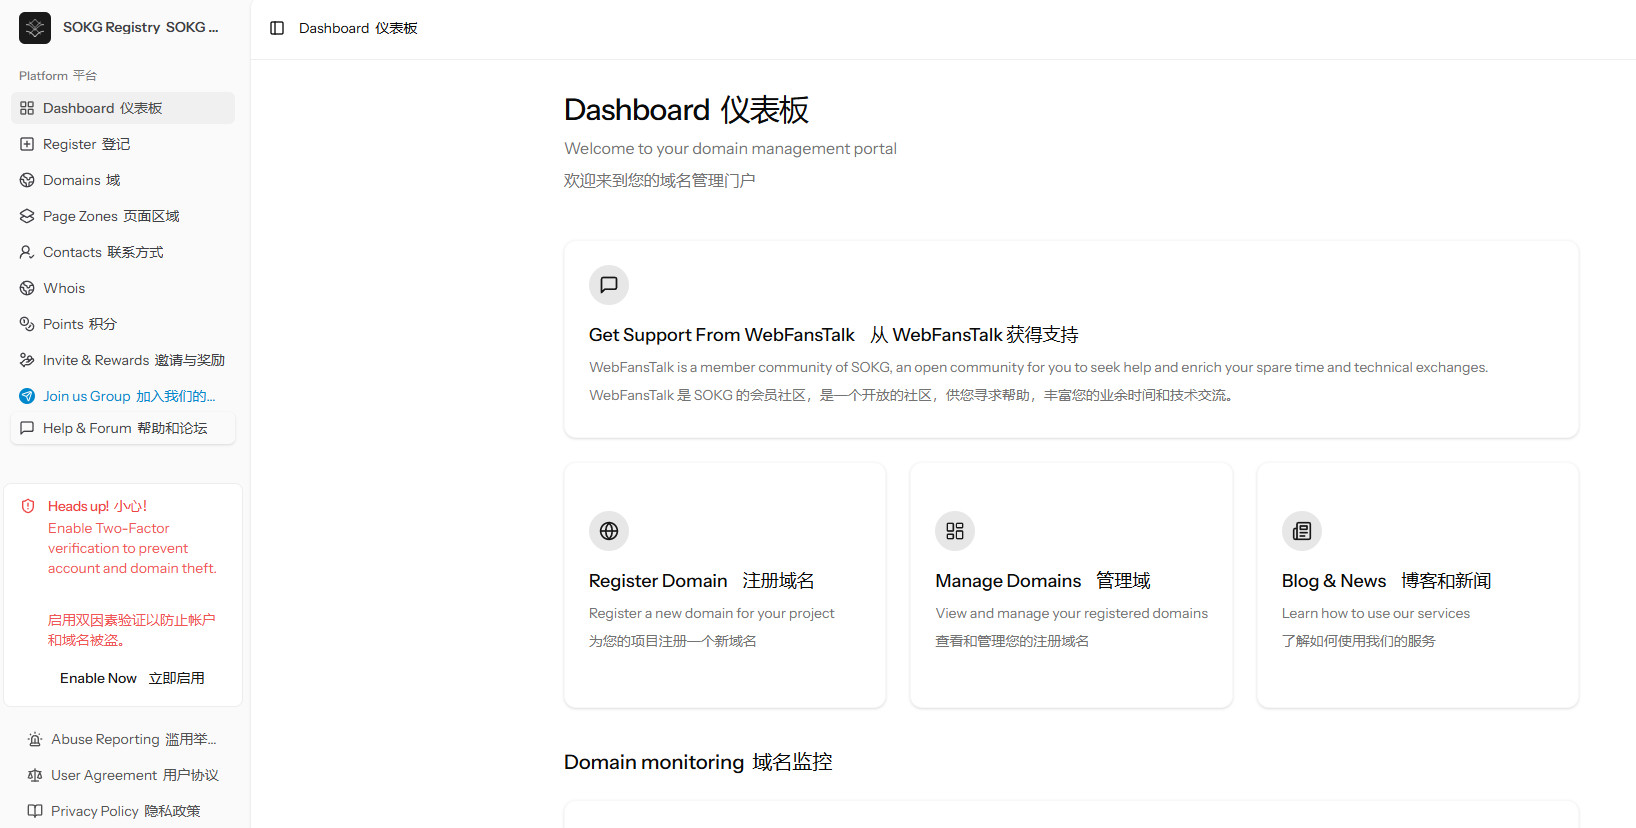Open the Blog & News 博客和新闻 card title
This screenshot has width=1636, height=828.
pyautogui.click(x=1387, y=581)
